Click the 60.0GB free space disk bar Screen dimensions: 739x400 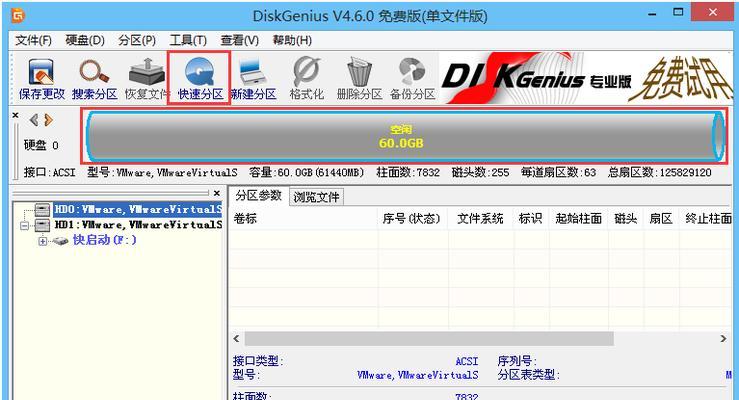click(404, 136)
